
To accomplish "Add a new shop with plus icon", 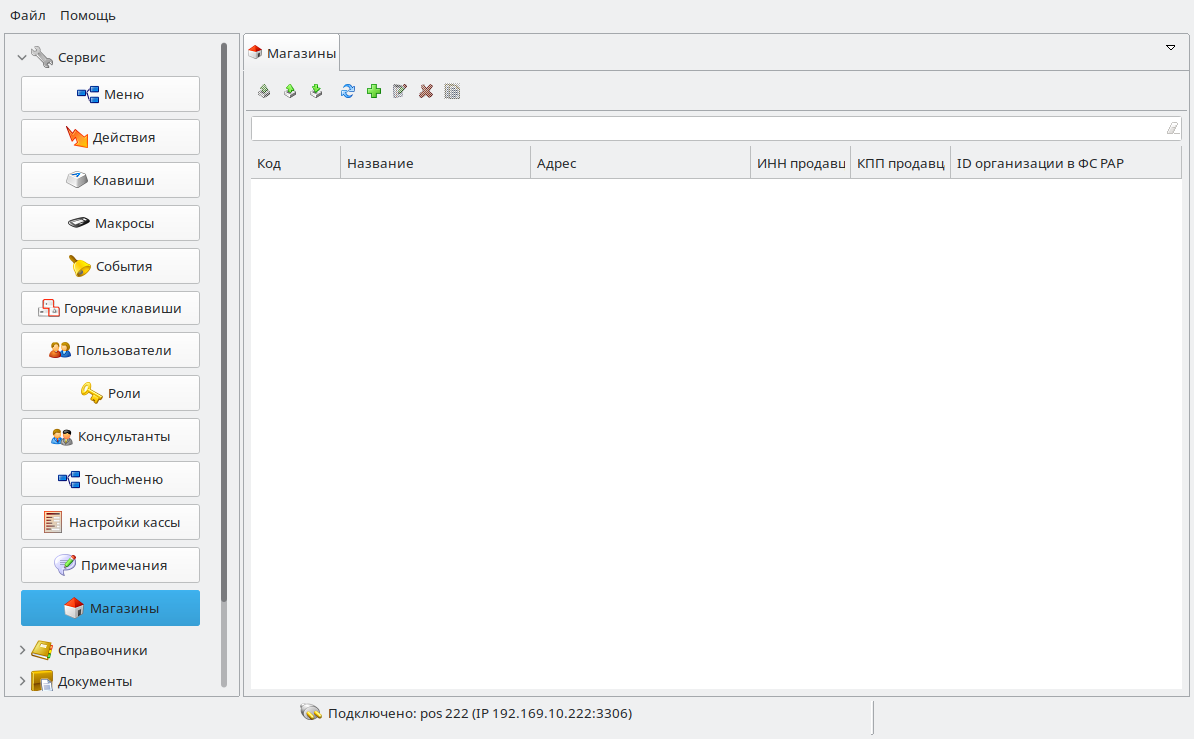I will tap(374, 91).
